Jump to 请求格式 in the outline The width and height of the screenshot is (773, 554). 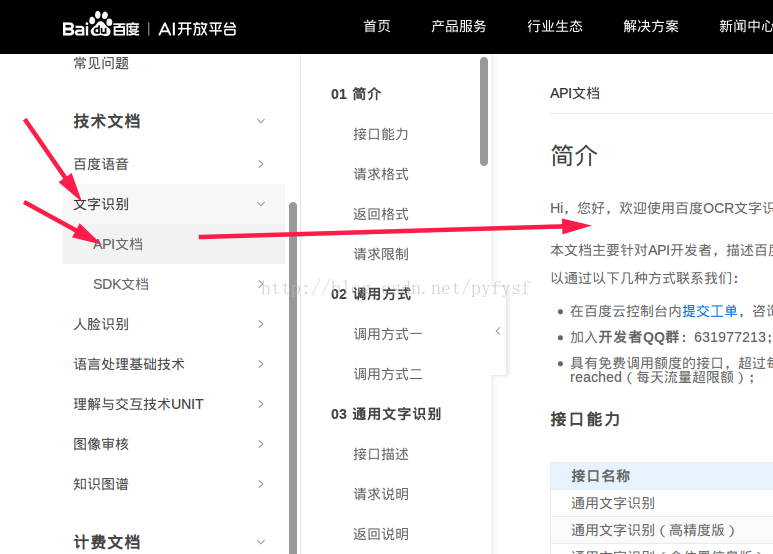(381, 174)
